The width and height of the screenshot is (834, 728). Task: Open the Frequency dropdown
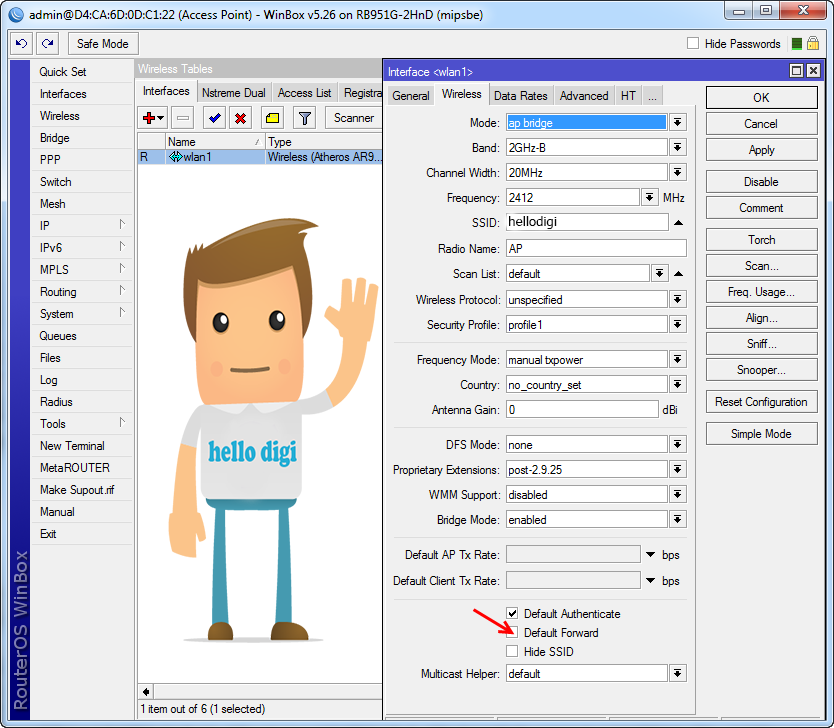[x=649, y=198]
